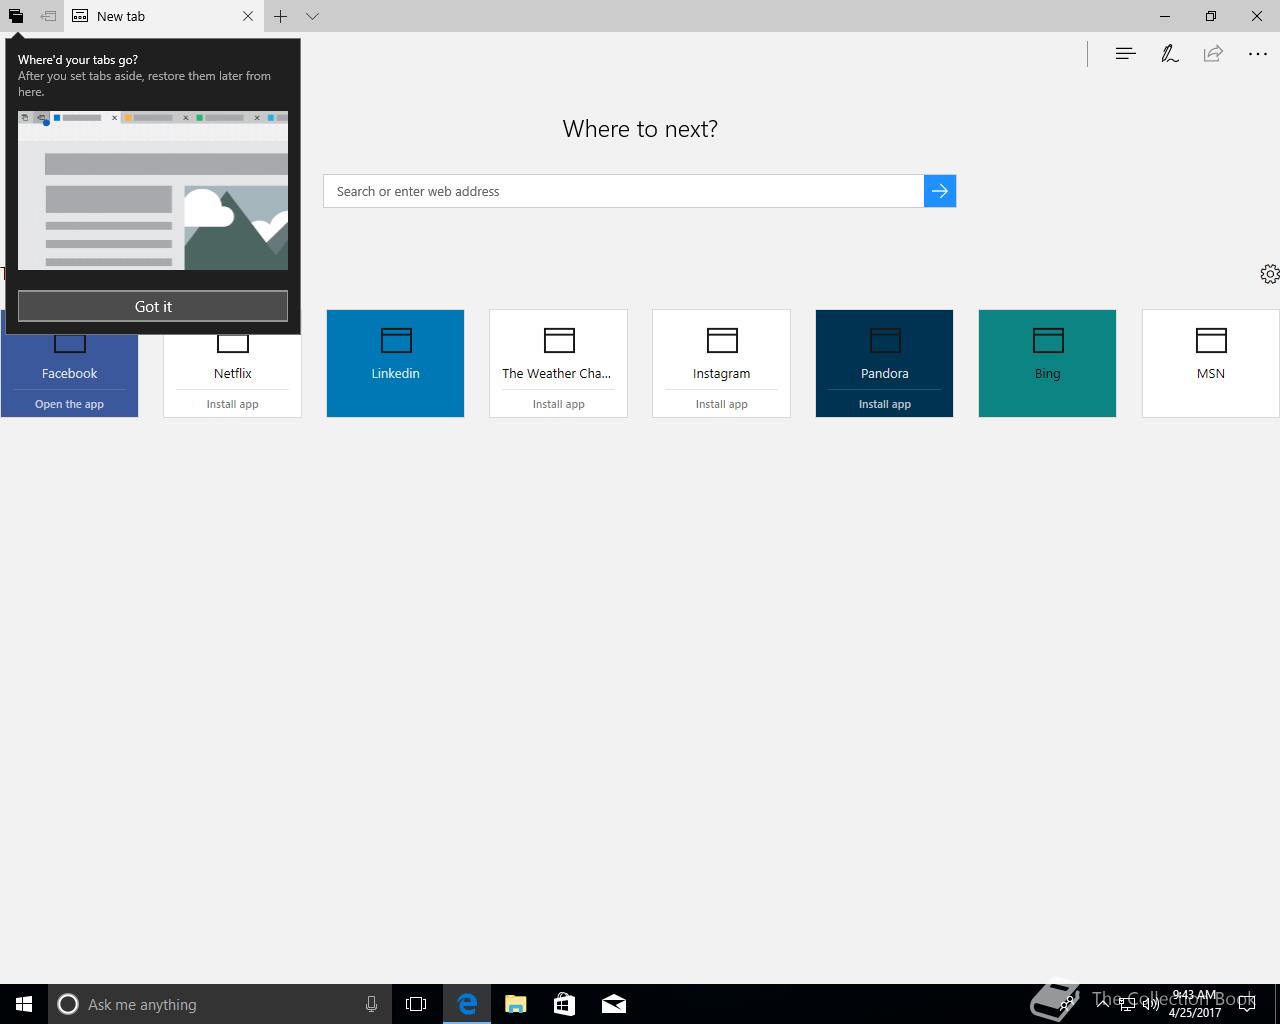Open the Windows Start menu
The width and height of the screenshot is (1280, 1024).
[x=24, y=1004]
